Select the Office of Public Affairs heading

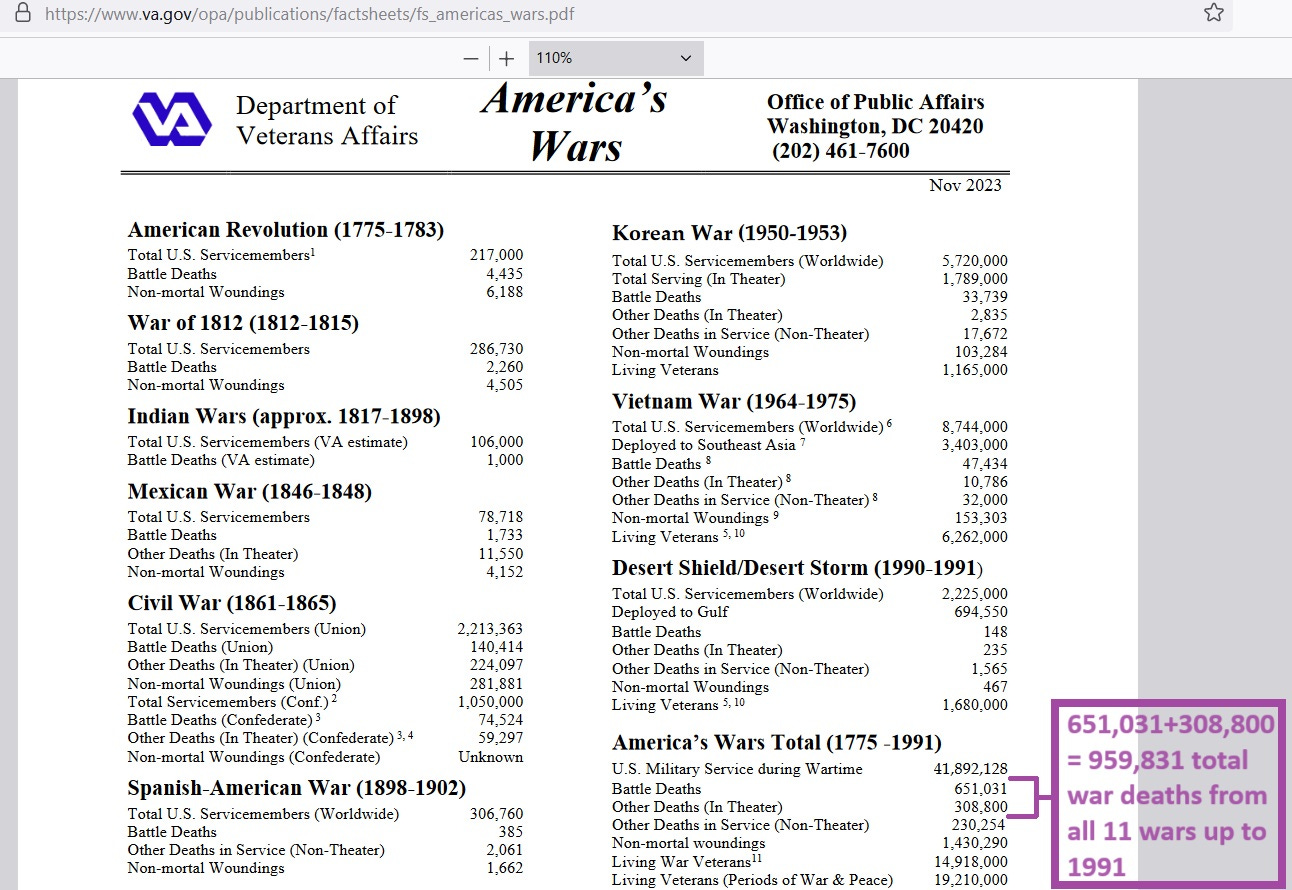(875, 102)
